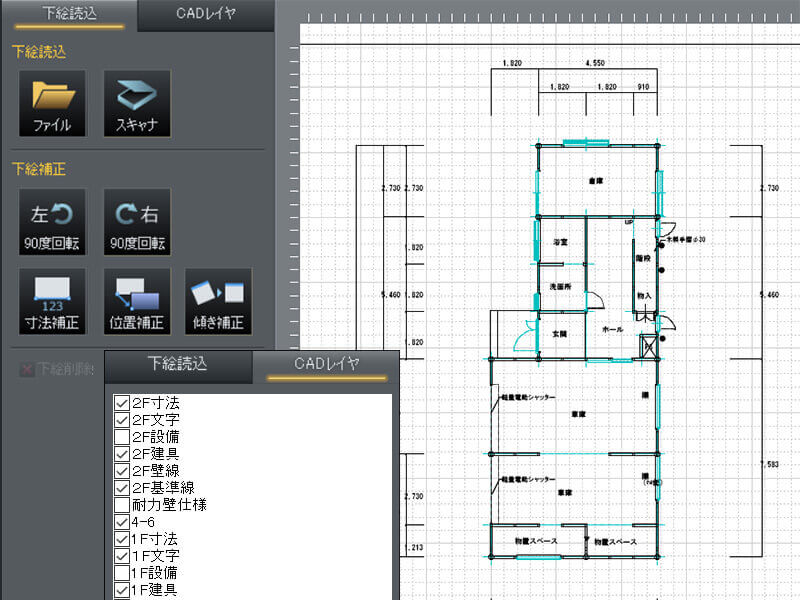Activate the top 下絵読込 tab
This screenshot has height=600, width=800.
pos(68,16)
